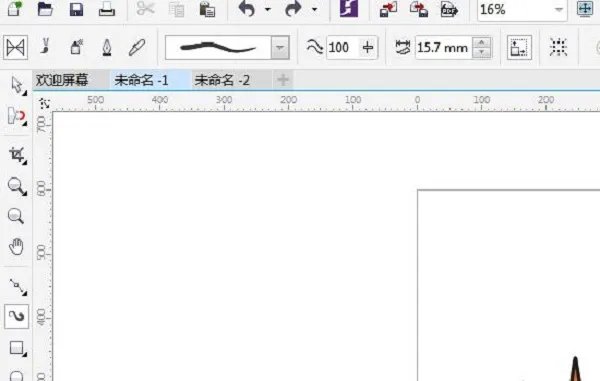Click the purple search content icon

[349, 8]
